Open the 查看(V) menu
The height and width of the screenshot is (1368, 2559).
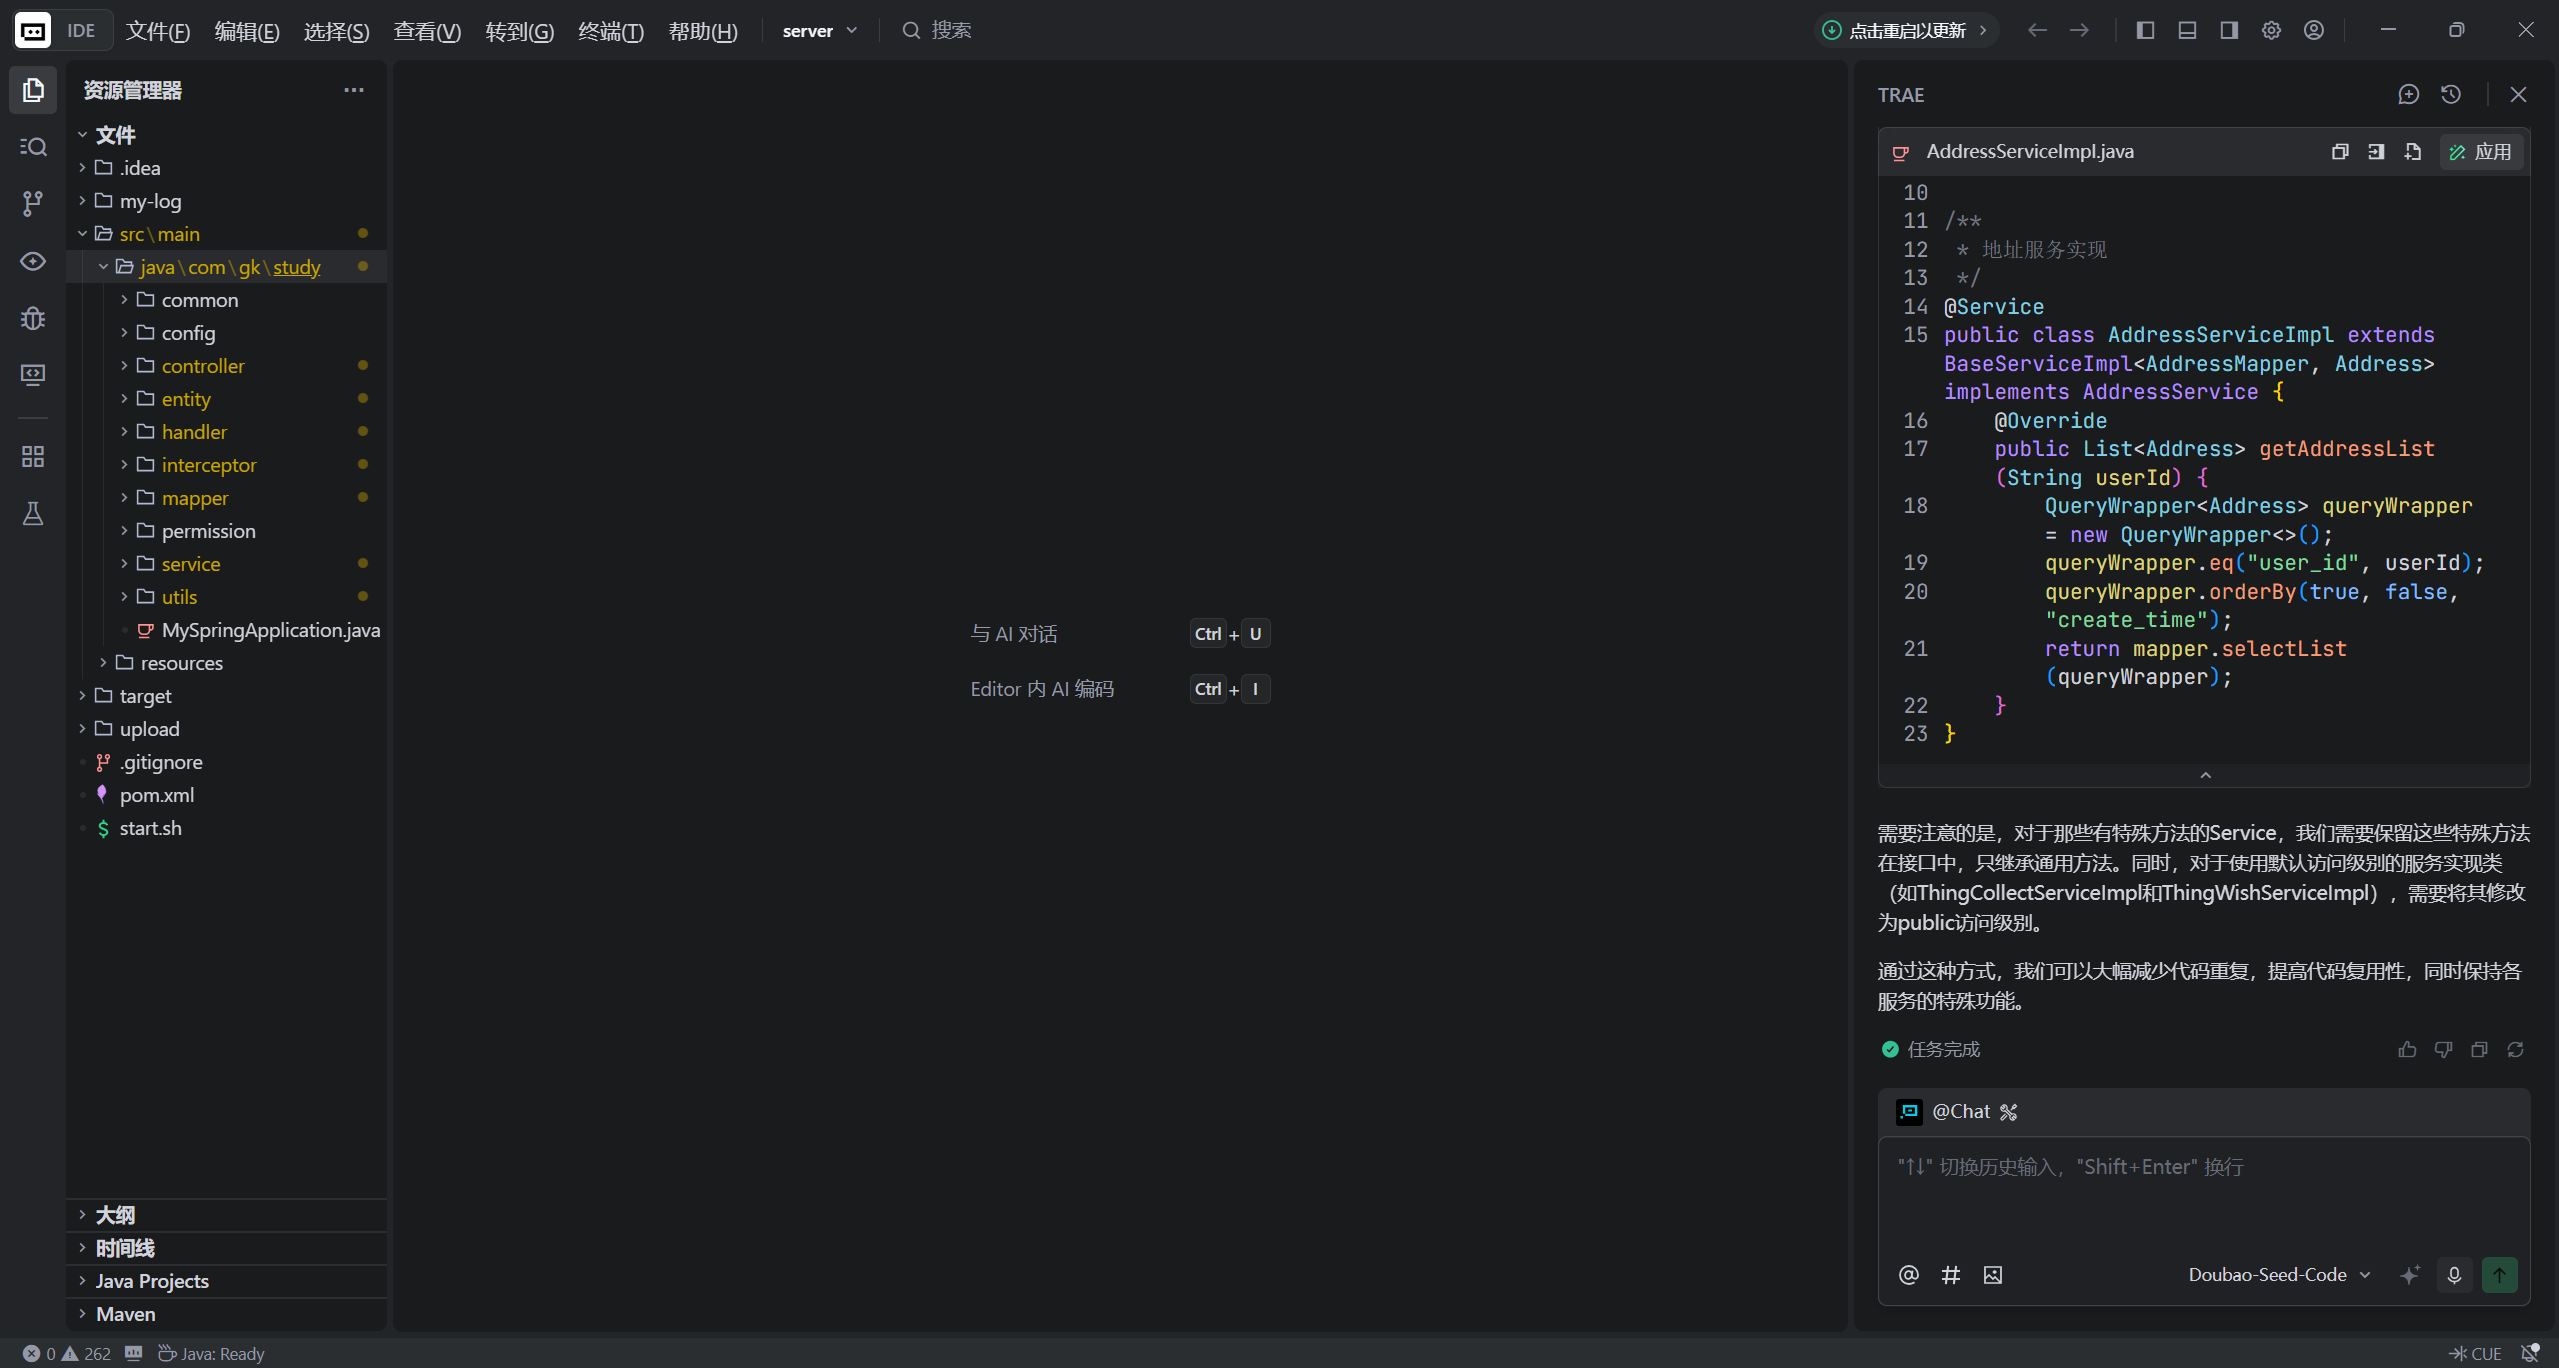427,31
